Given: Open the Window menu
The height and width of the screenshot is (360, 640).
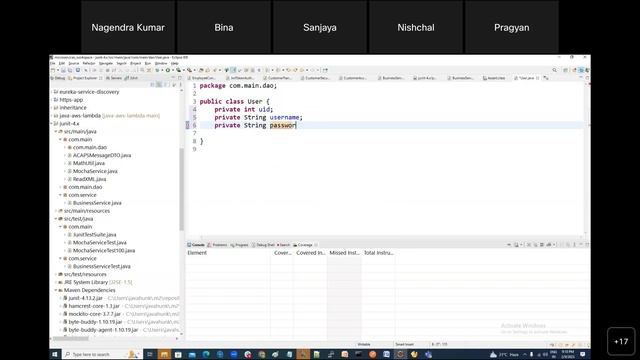Looking at the screenshot, I should pos(161,64).
